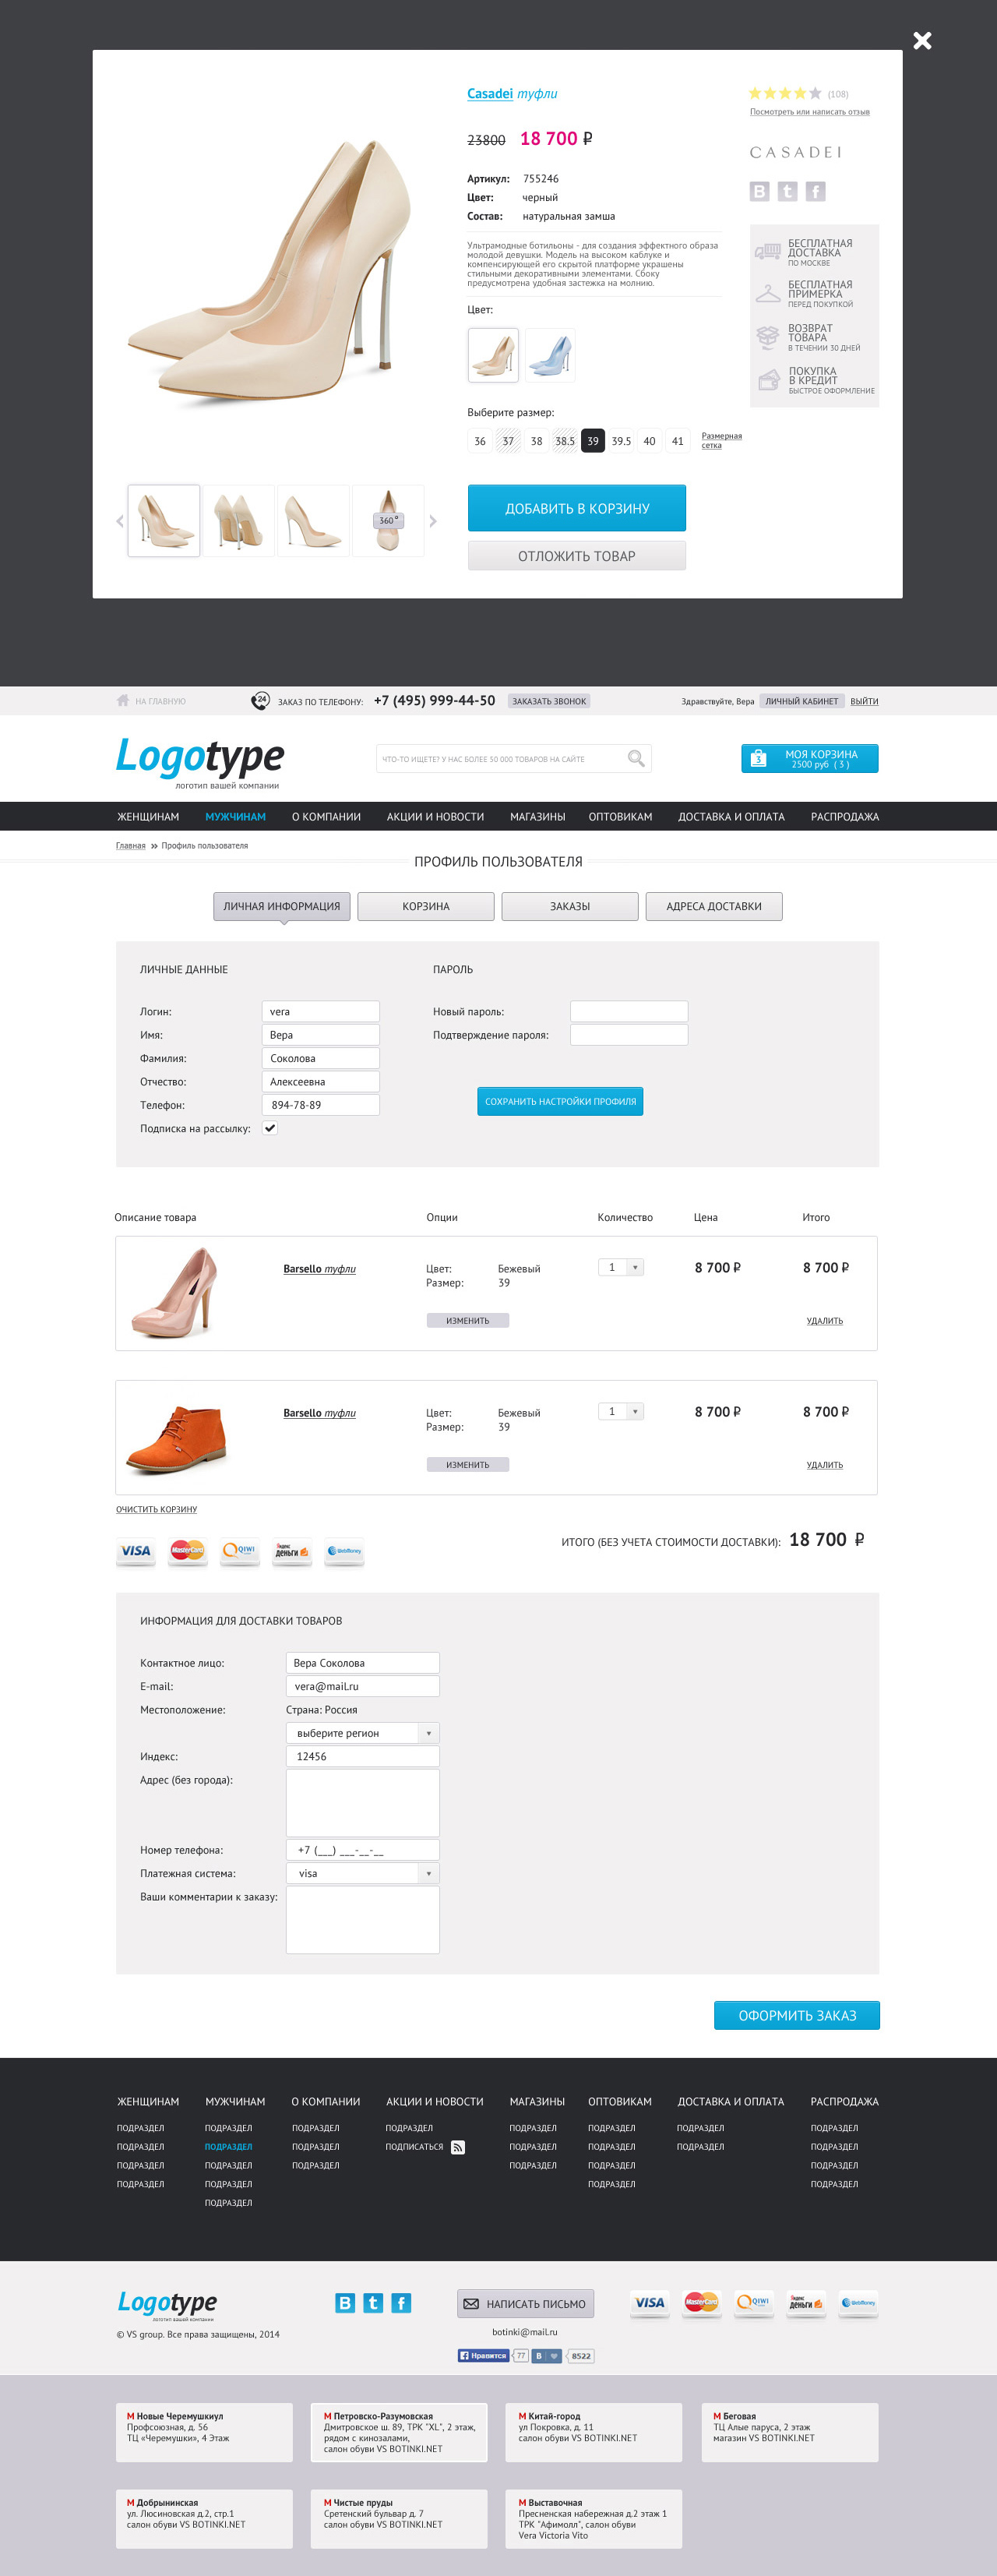Choose the blue shoe color swatch

pos(550,355)
